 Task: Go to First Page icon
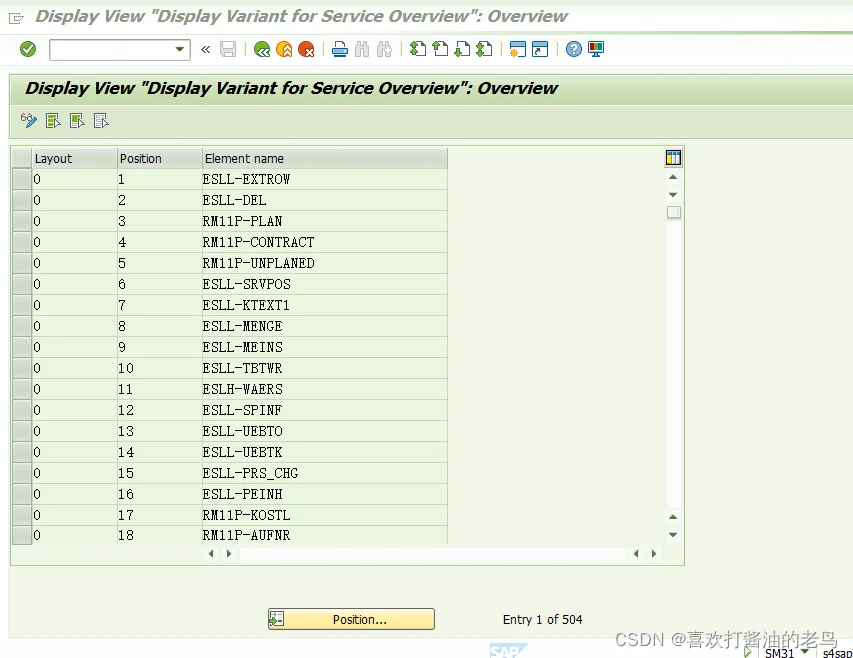(x=418, y=49)
